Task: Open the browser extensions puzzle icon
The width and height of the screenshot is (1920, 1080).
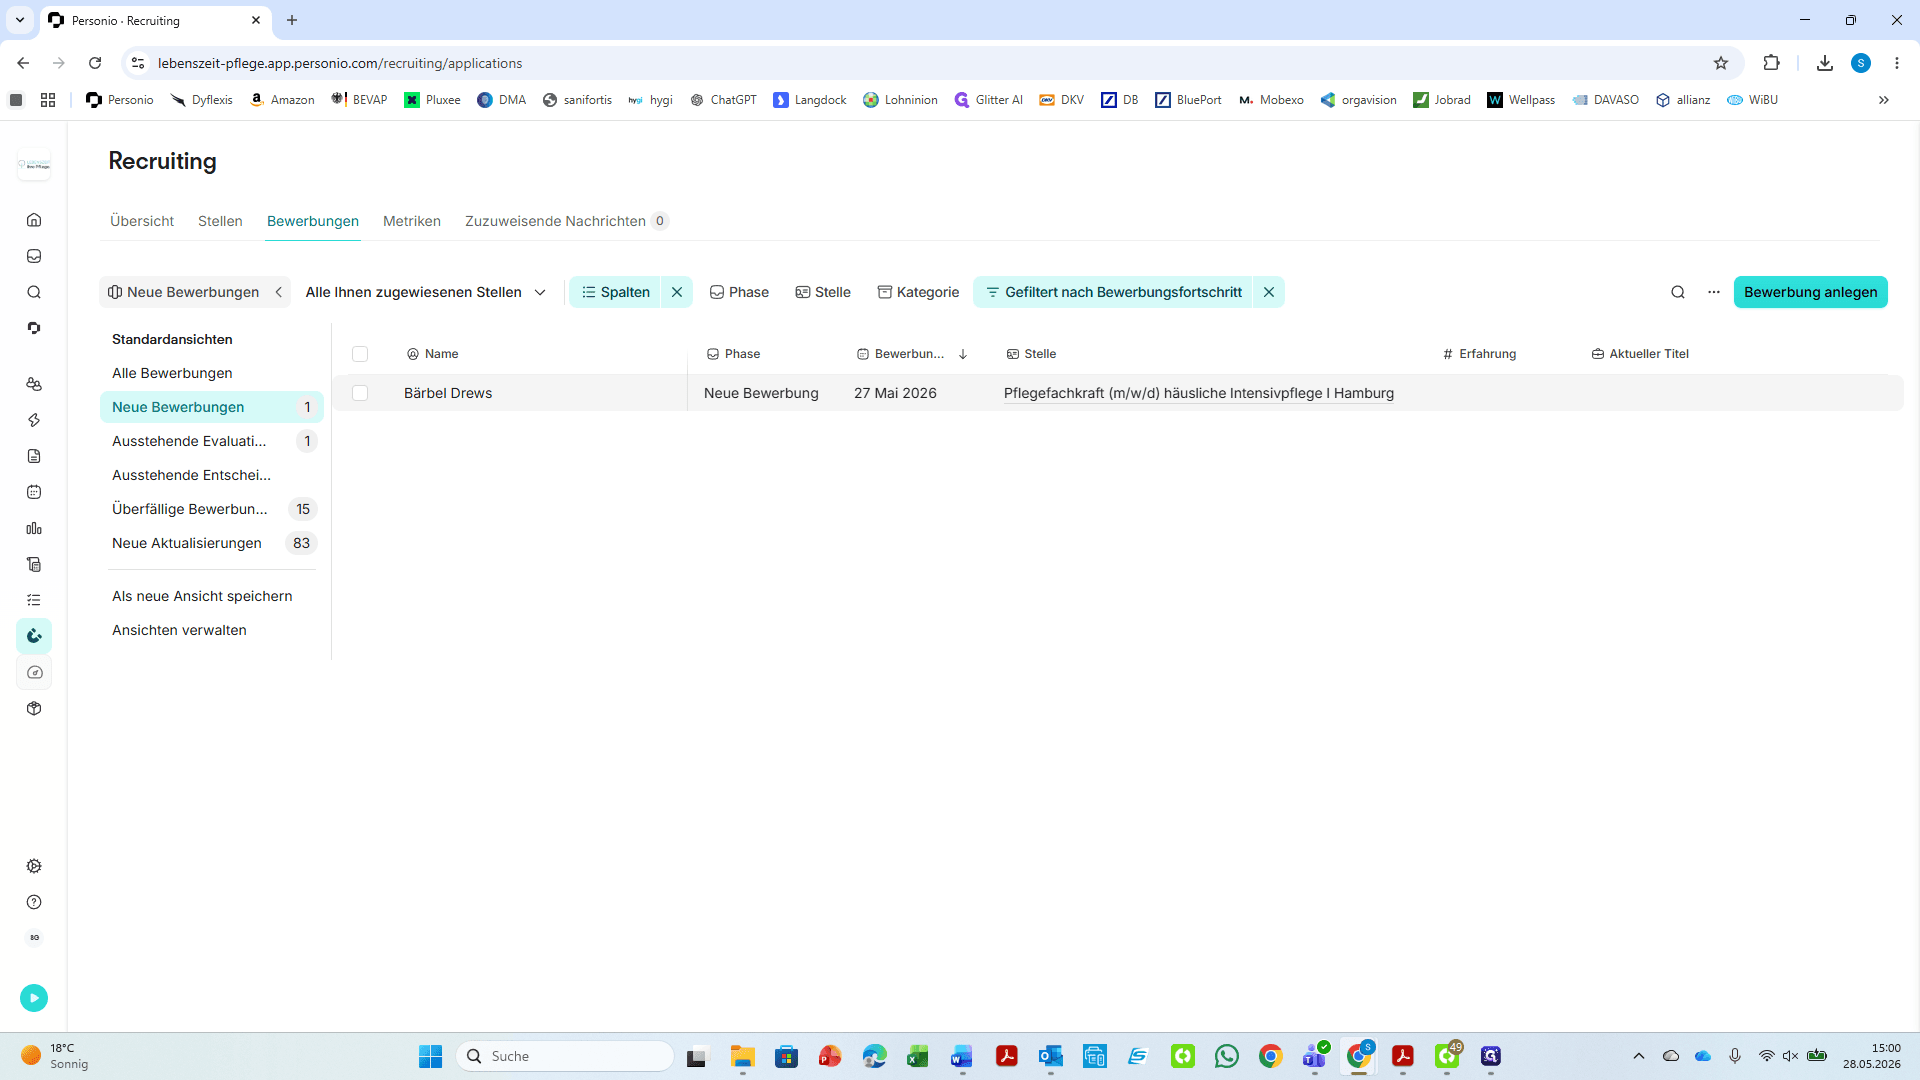Action: (x=1771, y=63)
